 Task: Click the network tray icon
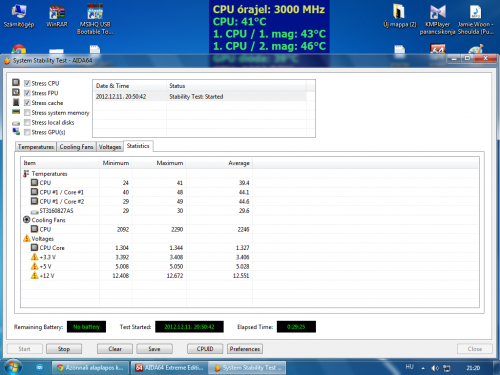click(447, 368)
